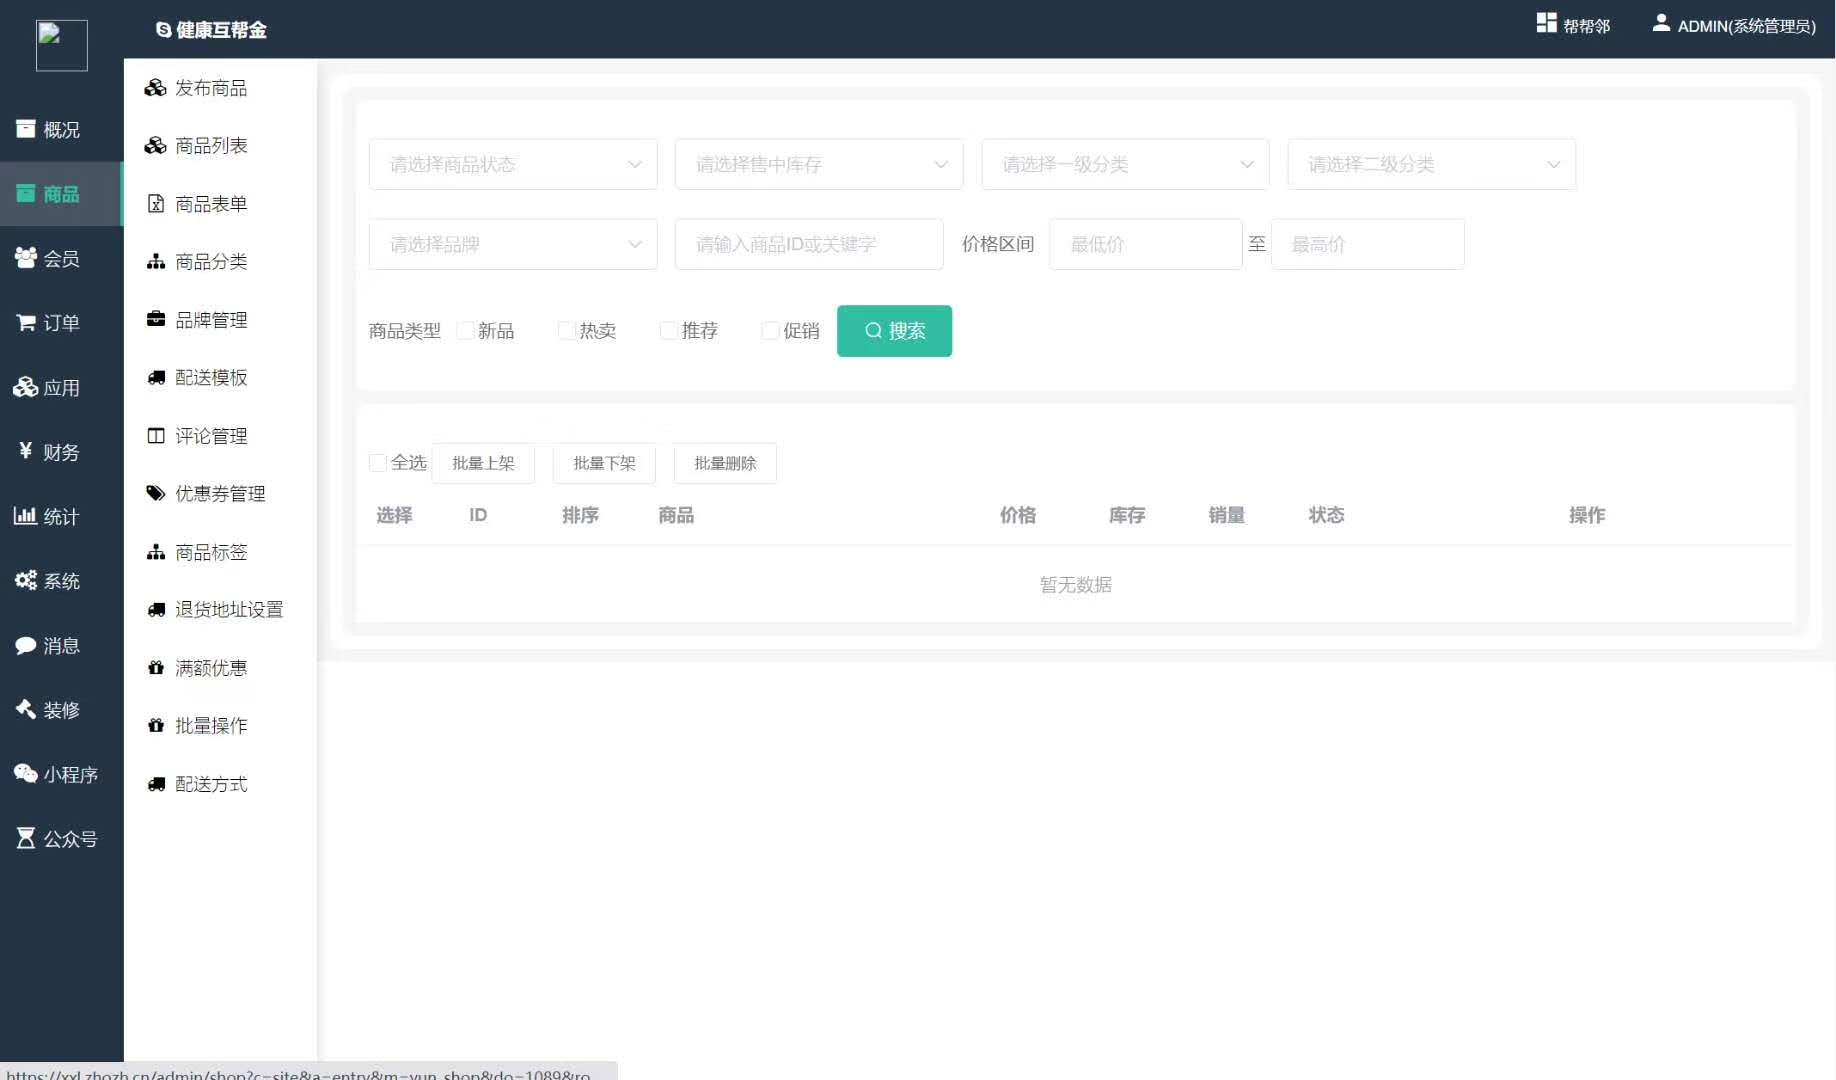Click the green 搜索 search button
The image size is (1836, 1080).
pyautogui.click(x=894, y=331)
